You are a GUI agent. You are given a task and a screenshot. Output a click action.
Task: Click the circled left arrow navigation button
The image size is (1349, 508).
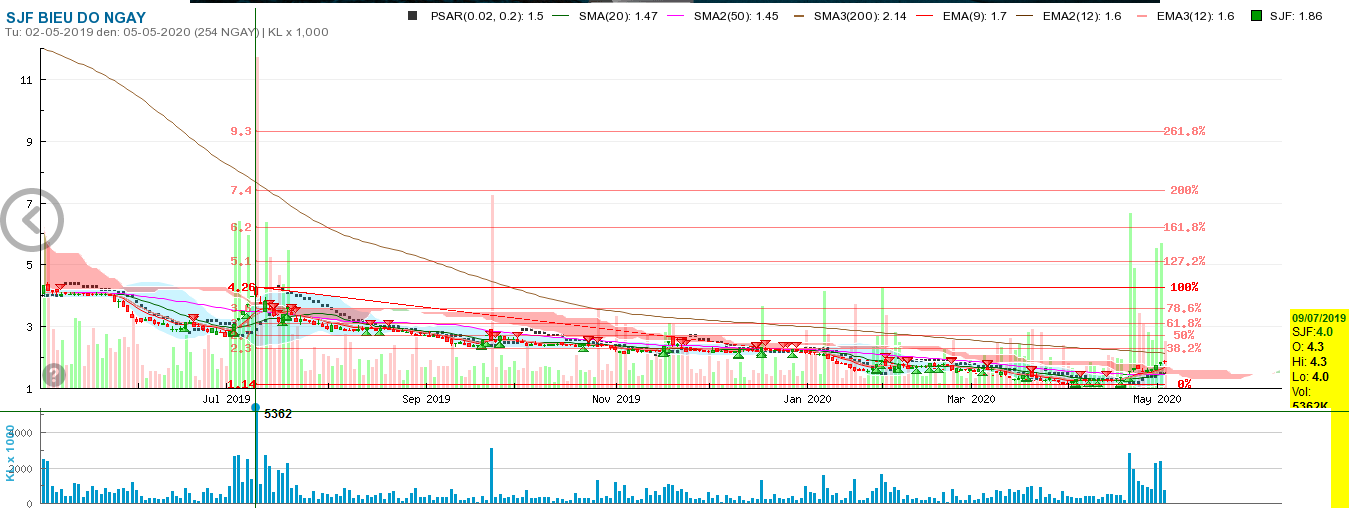point(30,218)
